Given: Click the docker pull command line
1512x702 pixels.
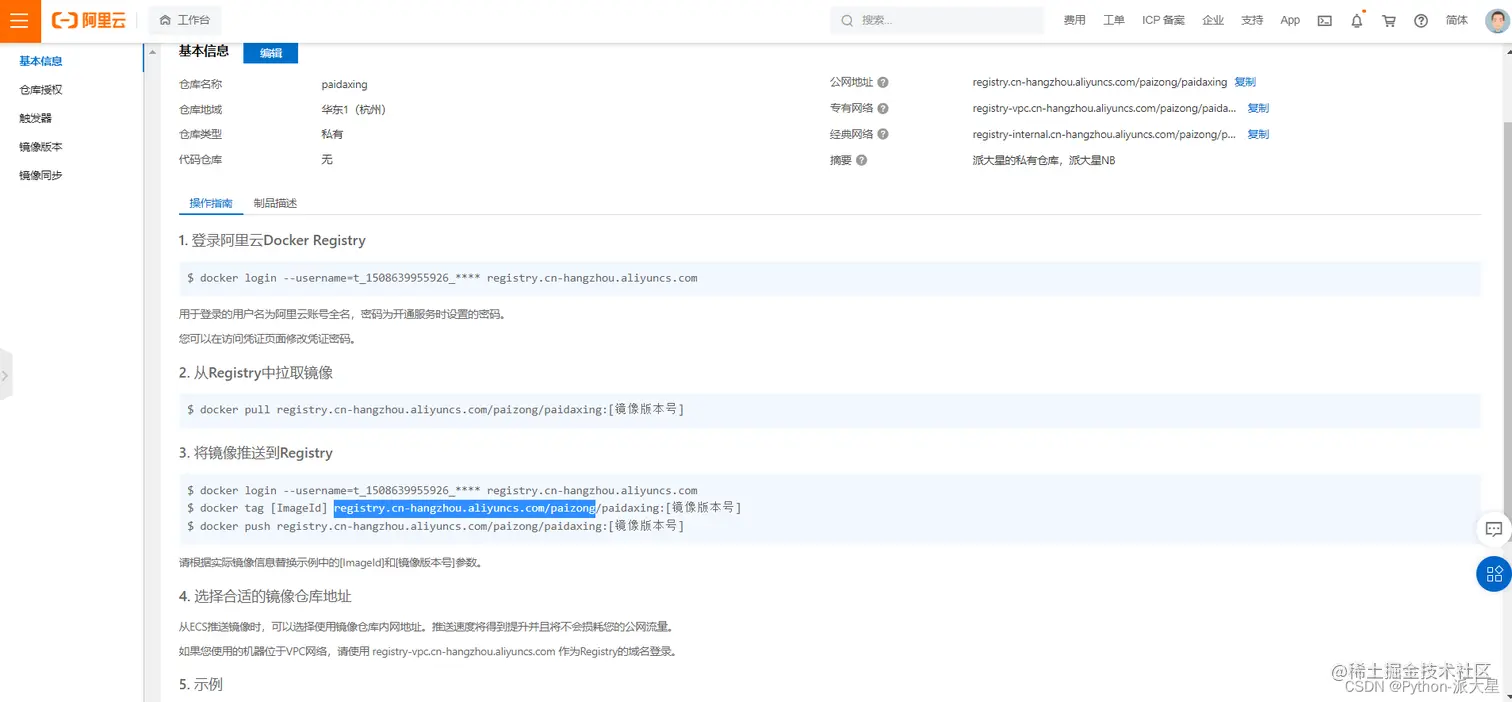Looking at the screenshot, I should pos(435,410).
